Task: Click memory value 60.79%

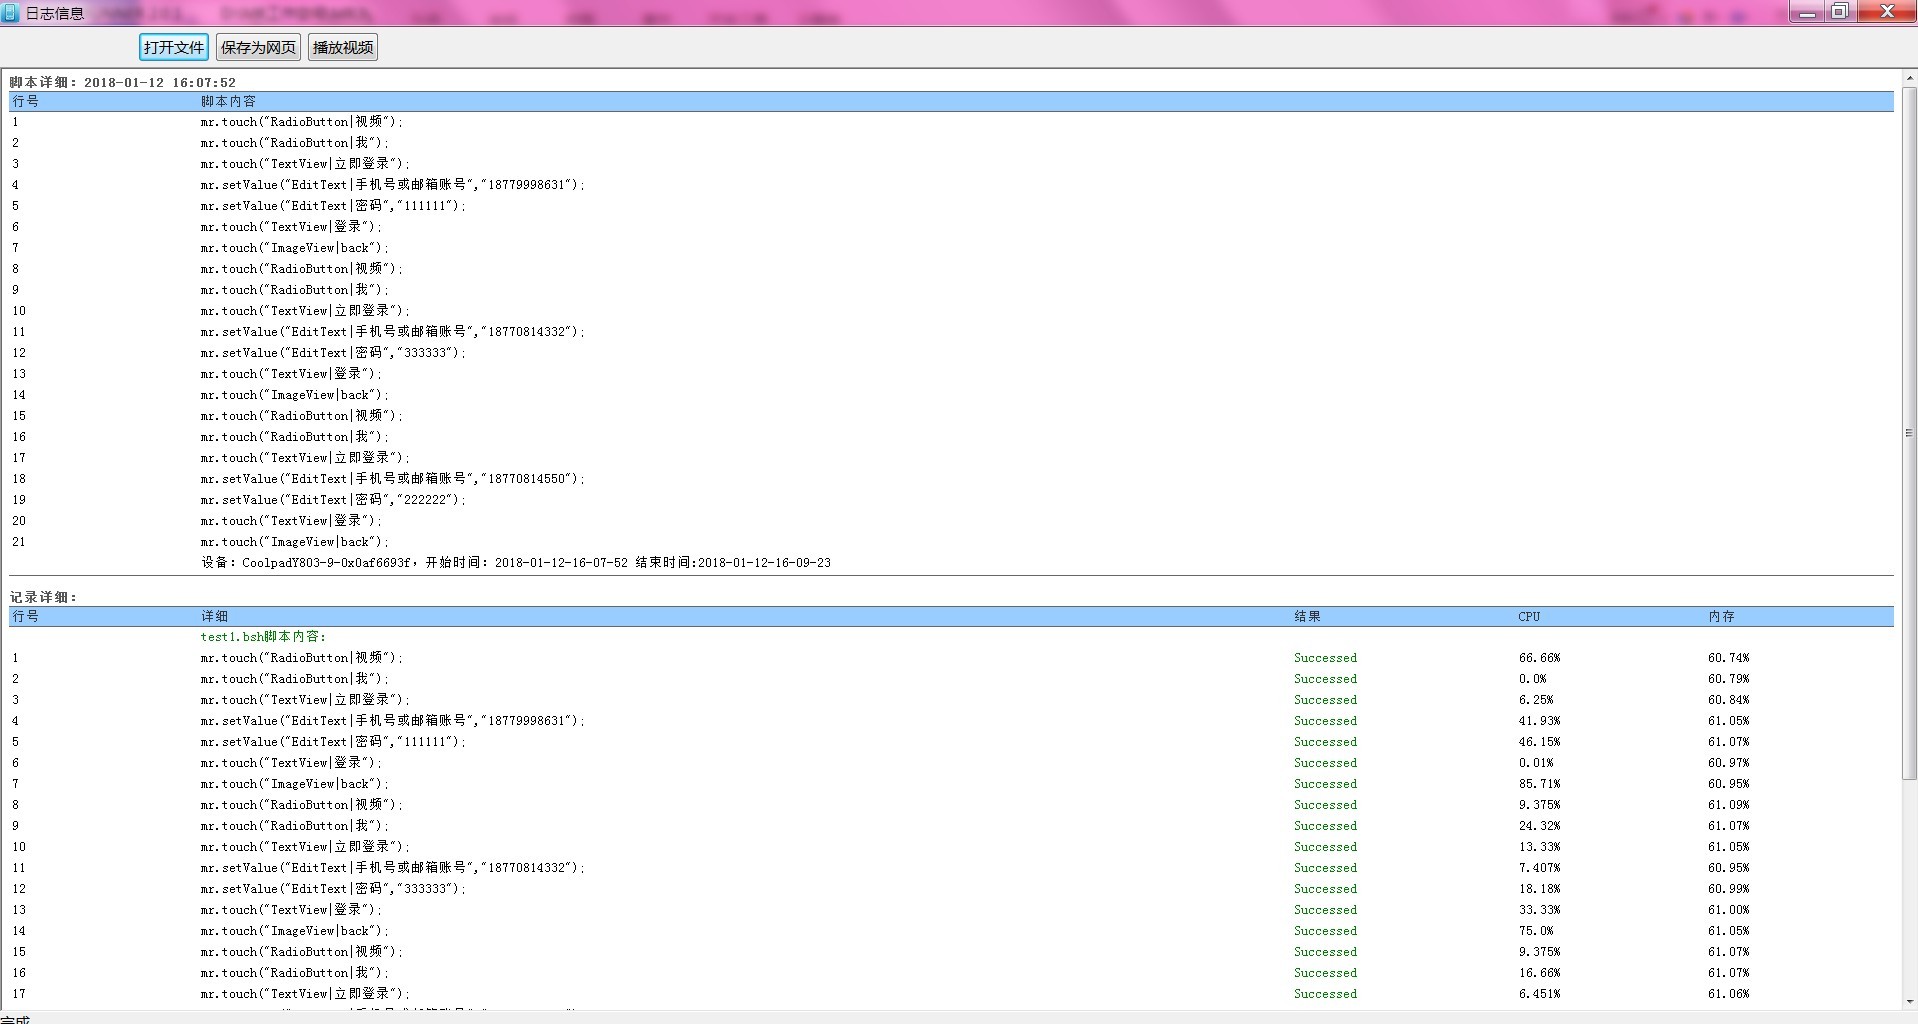Action: [x=1729, y=679]
